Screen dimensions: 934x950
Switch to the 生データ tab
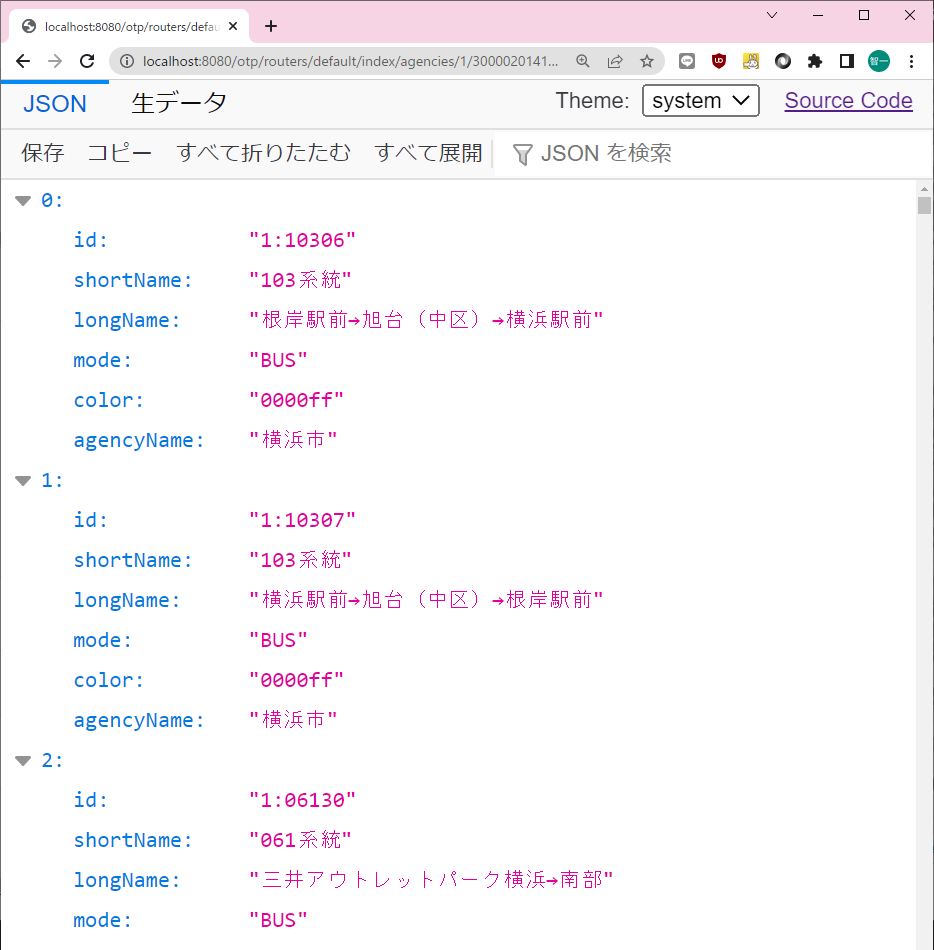[x=179, y=102]
